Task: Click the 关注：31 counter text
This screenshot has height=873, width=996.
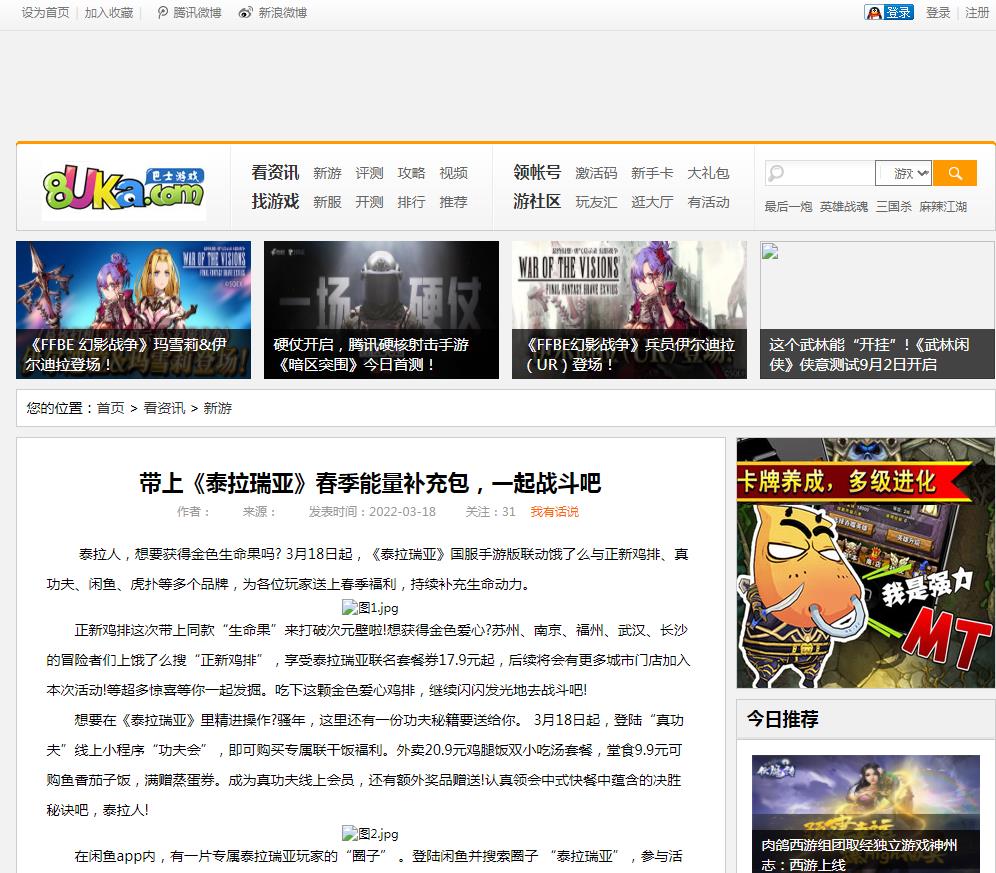Action: (x=490, y=511)
